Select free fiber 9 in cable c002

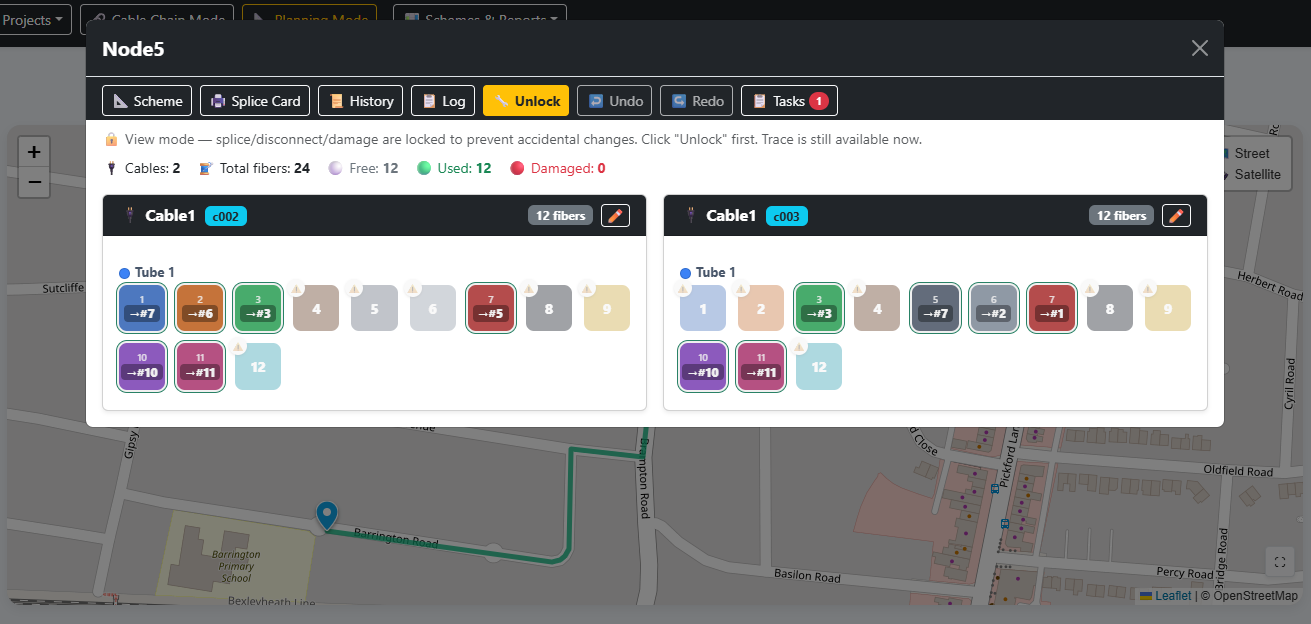click(x=606, y=308)
